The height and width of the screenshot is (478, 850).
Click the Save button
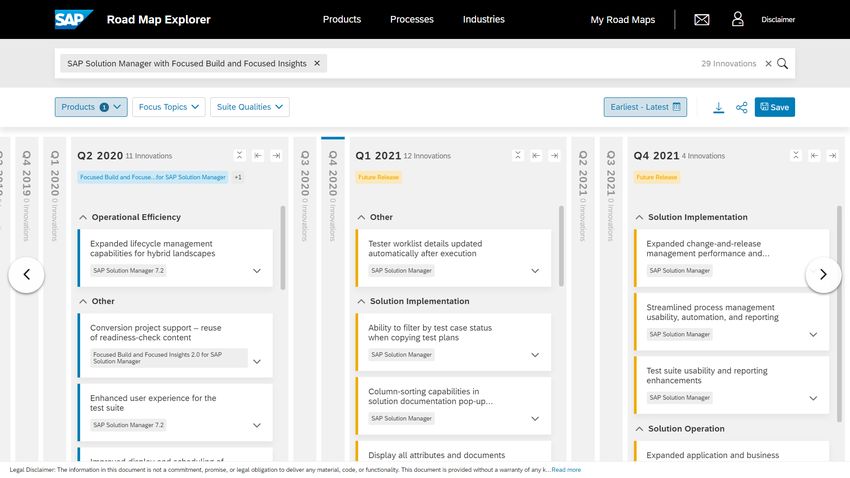coord(774,107)
